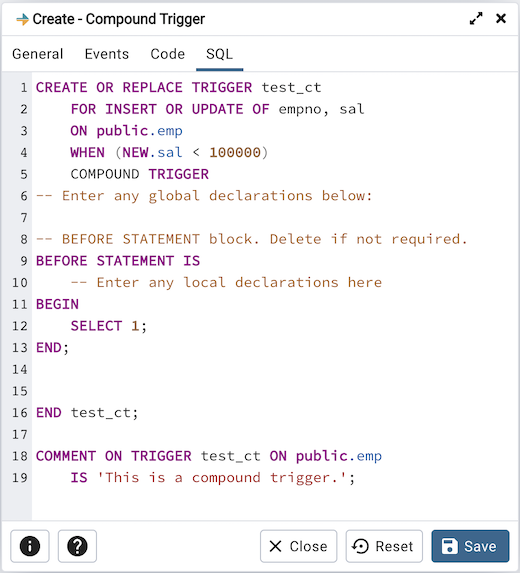This screenshot has height=573, width=520.
Task: Click the END test_ct; line
Action: coord(87,413)
